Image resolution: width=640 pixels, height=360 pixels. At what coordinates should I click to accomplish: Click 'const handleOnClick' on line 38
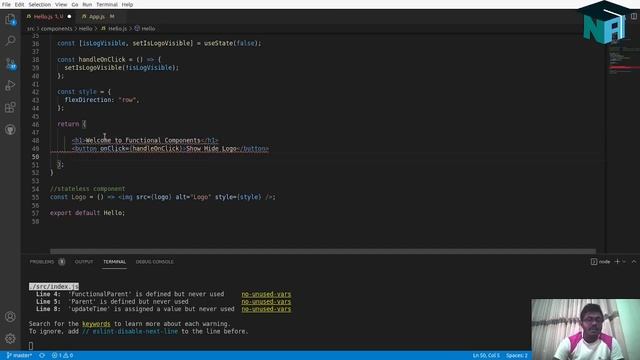click(x=91, y=60)
